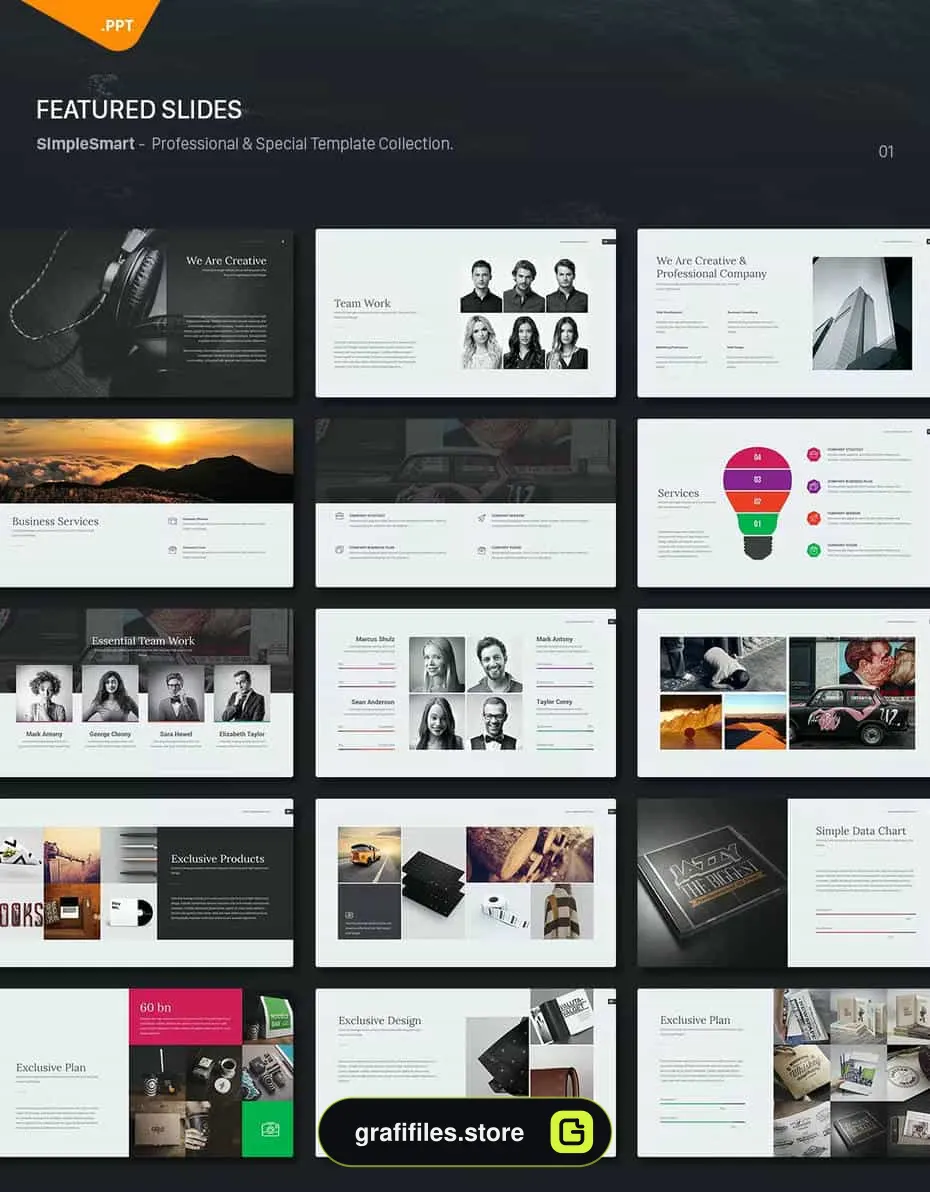This screenshot has width=930, height=1192.
Task: Click the graffiti car photo in the collage
Action: coord(852,693)
